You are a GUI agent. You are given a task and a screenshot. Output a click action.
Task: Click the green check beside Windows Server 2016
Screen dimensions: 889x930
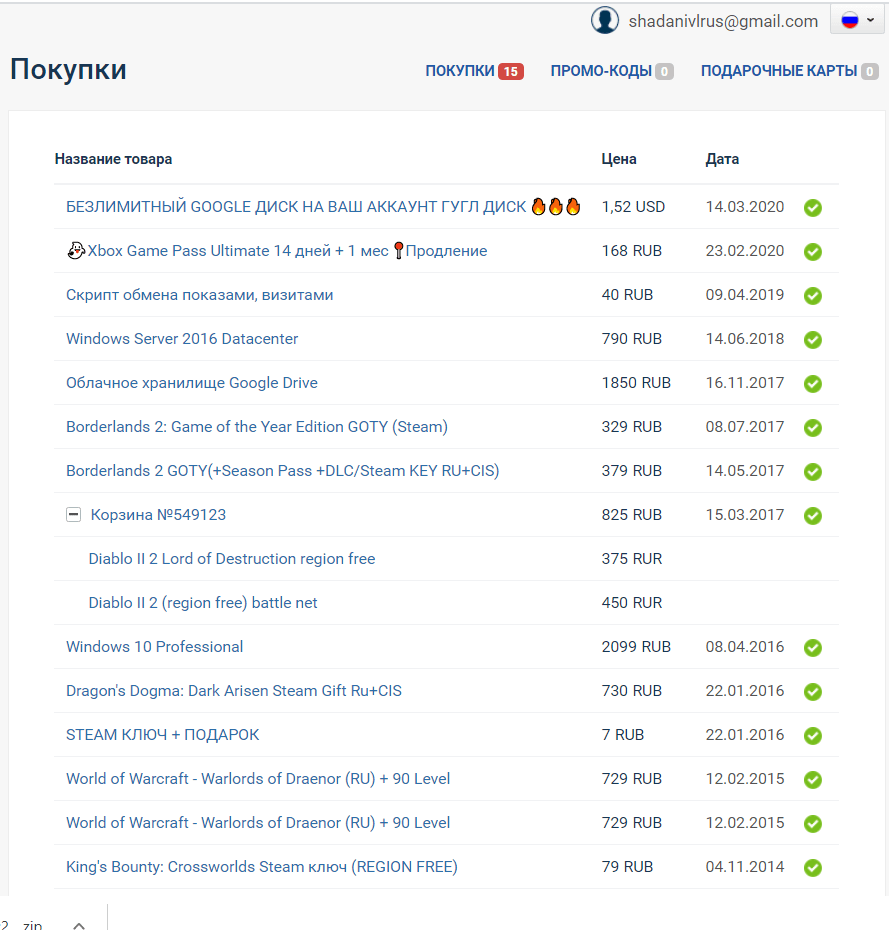pyautogui.click(x=812, y=340)
